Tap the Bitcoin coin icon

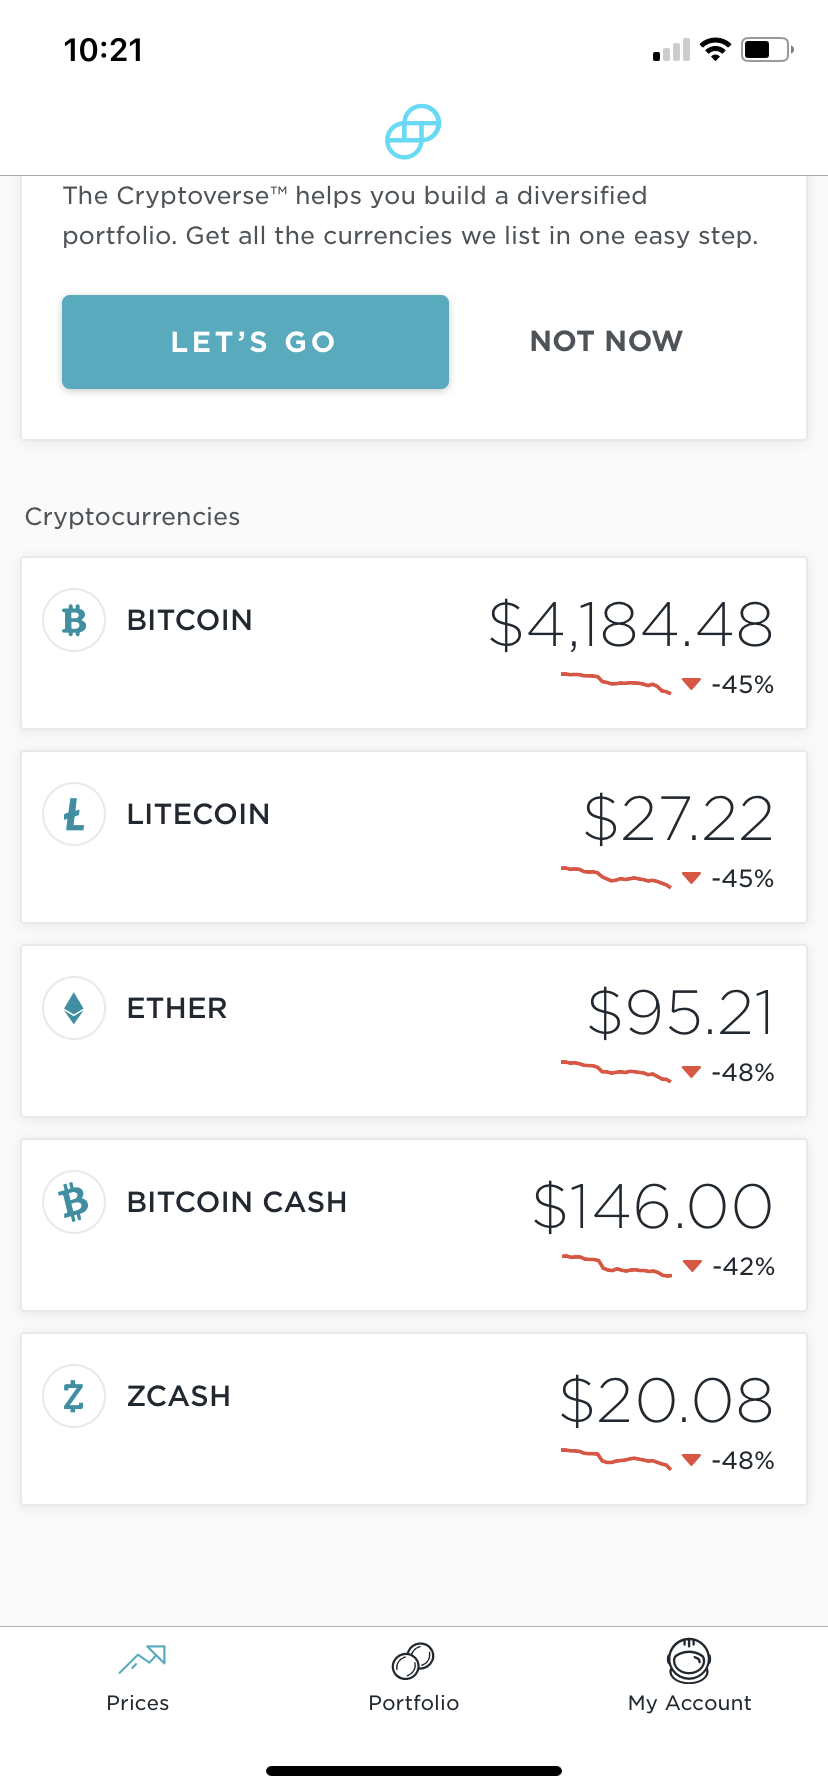pos(74,620)
